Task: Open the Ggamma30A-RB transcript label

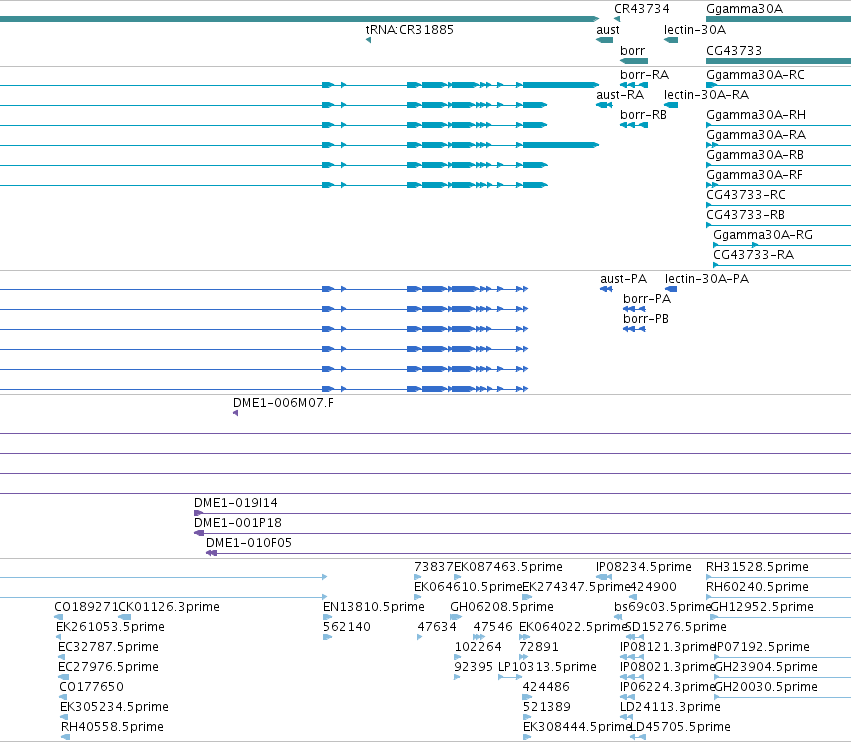Action: tap(754, 155)
